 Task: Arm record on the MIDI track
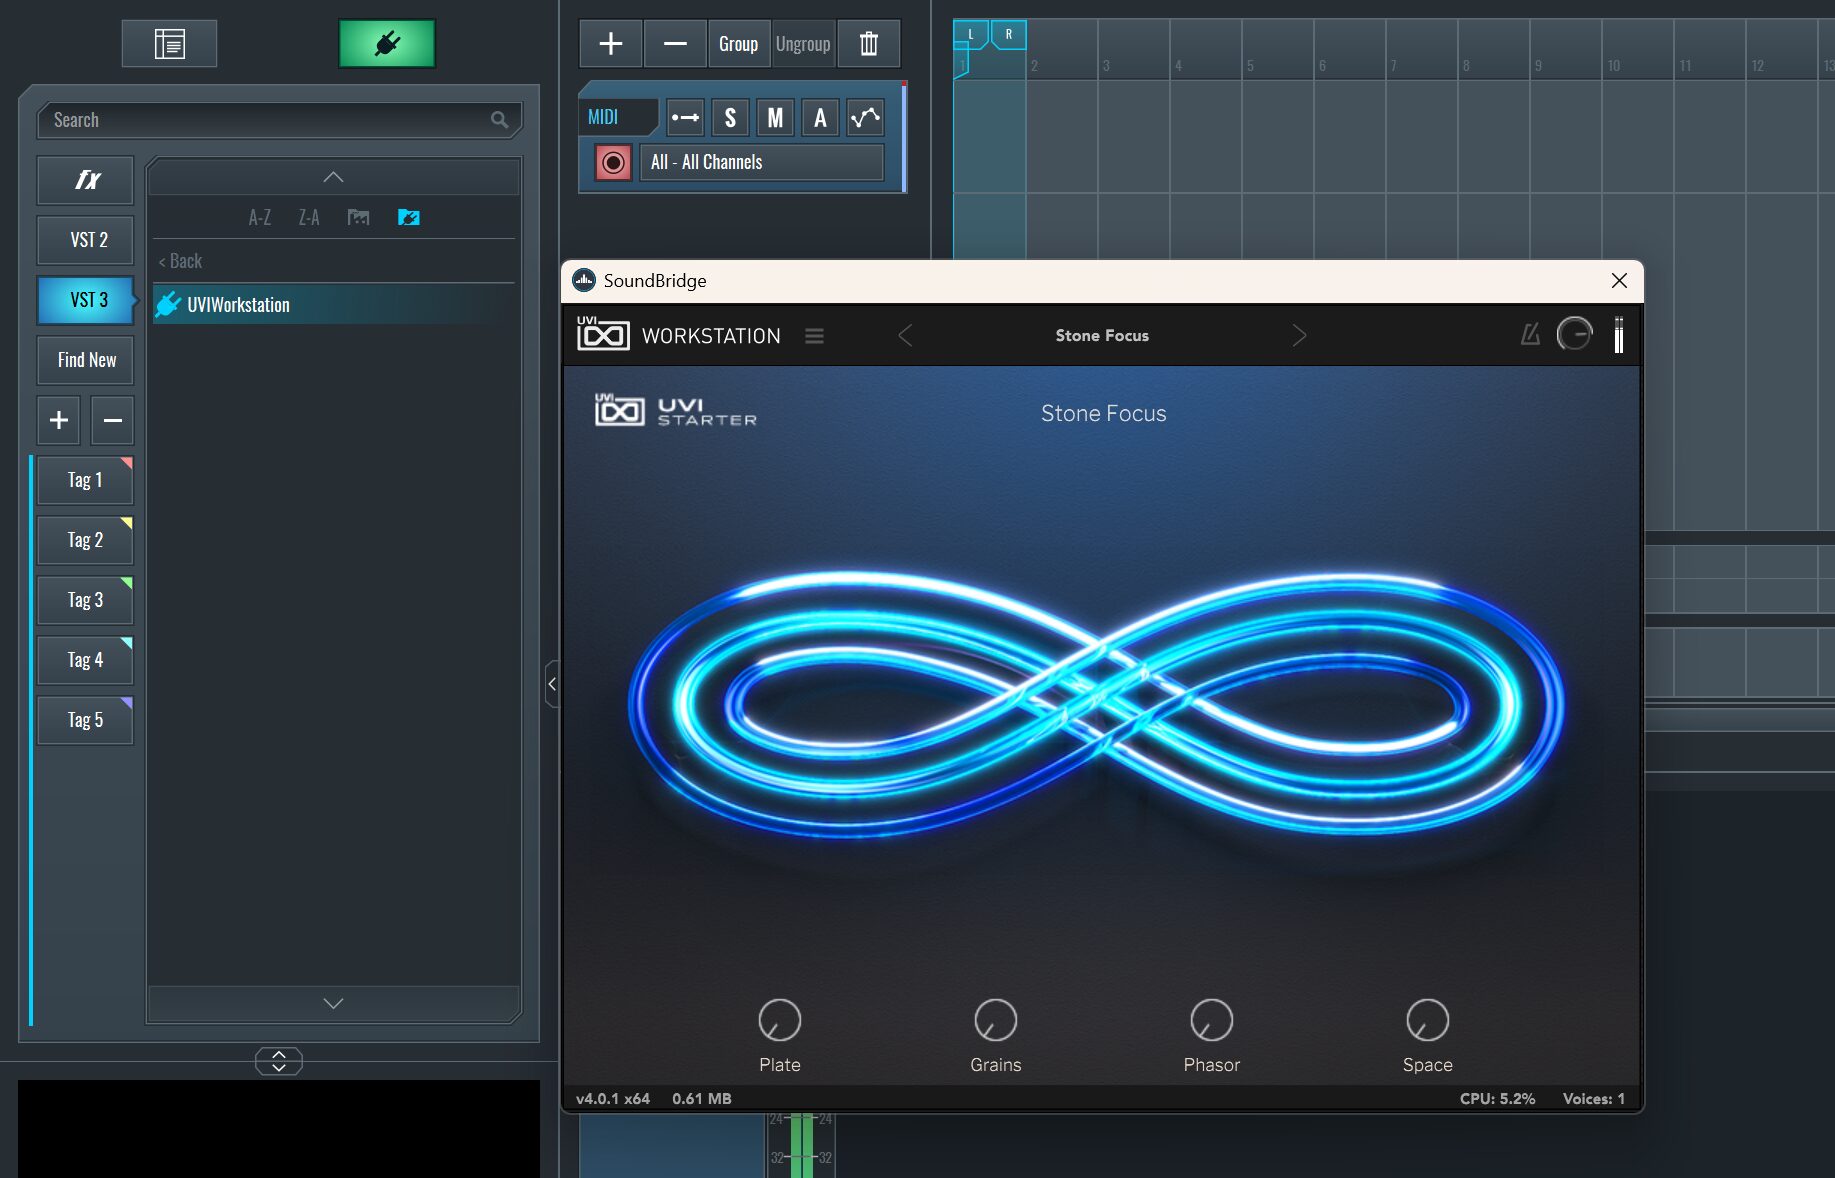[x=613, y=162]
